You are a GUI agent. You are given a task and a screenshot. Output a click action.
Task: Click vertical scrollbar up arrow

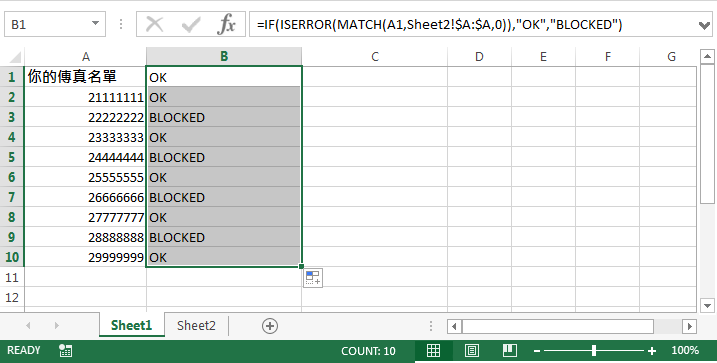tap(707, 57)
